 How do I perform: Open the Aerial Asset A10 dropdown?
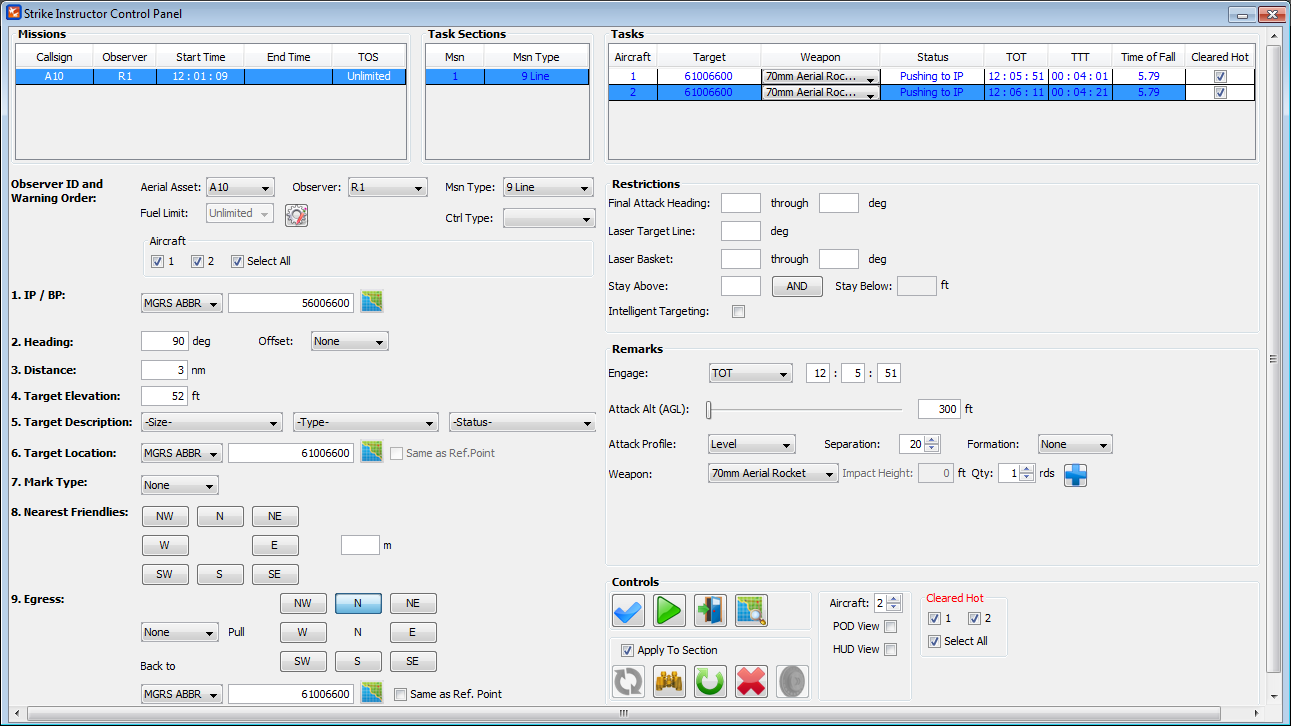(x=240, y=187)
